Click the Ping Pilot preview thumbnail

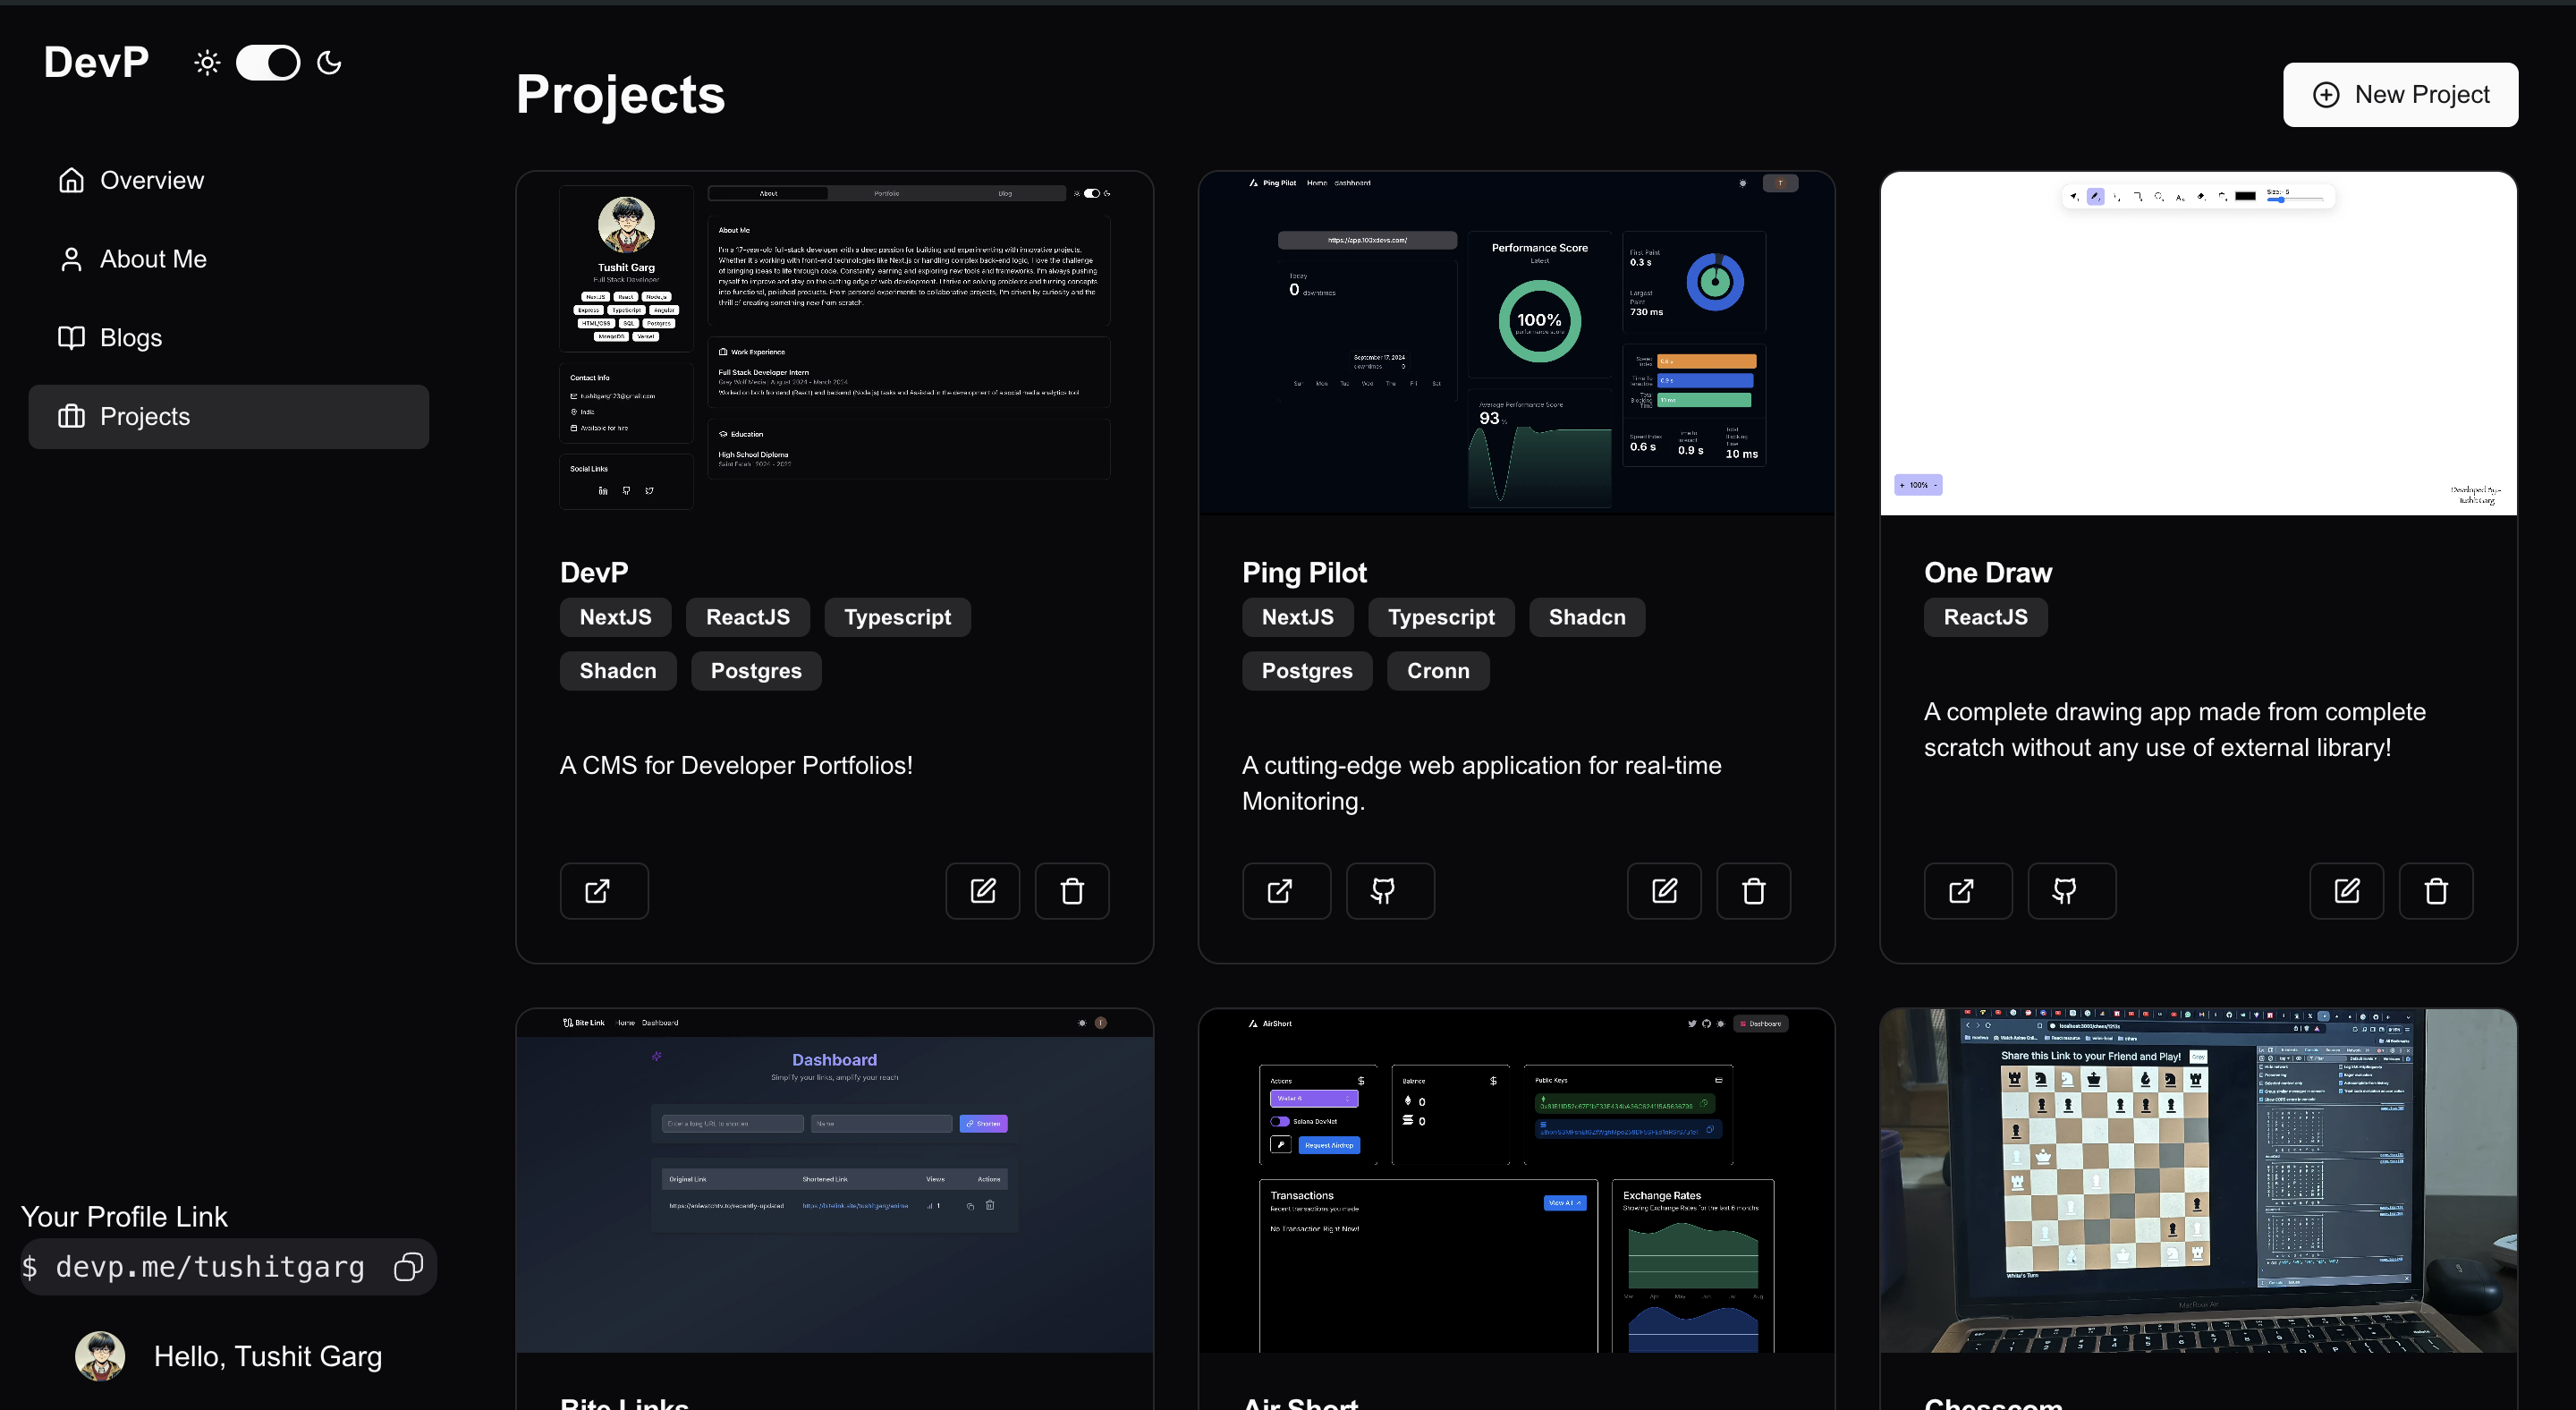tap(1515, 343)
